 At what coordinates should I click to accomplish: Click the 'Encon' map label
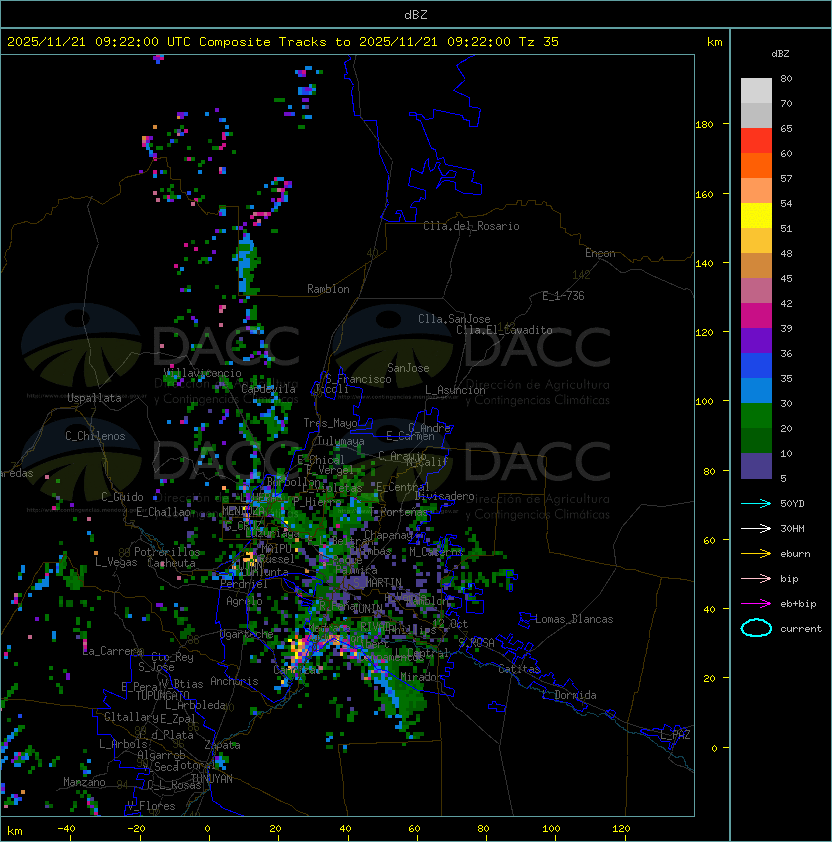point(600,253)
